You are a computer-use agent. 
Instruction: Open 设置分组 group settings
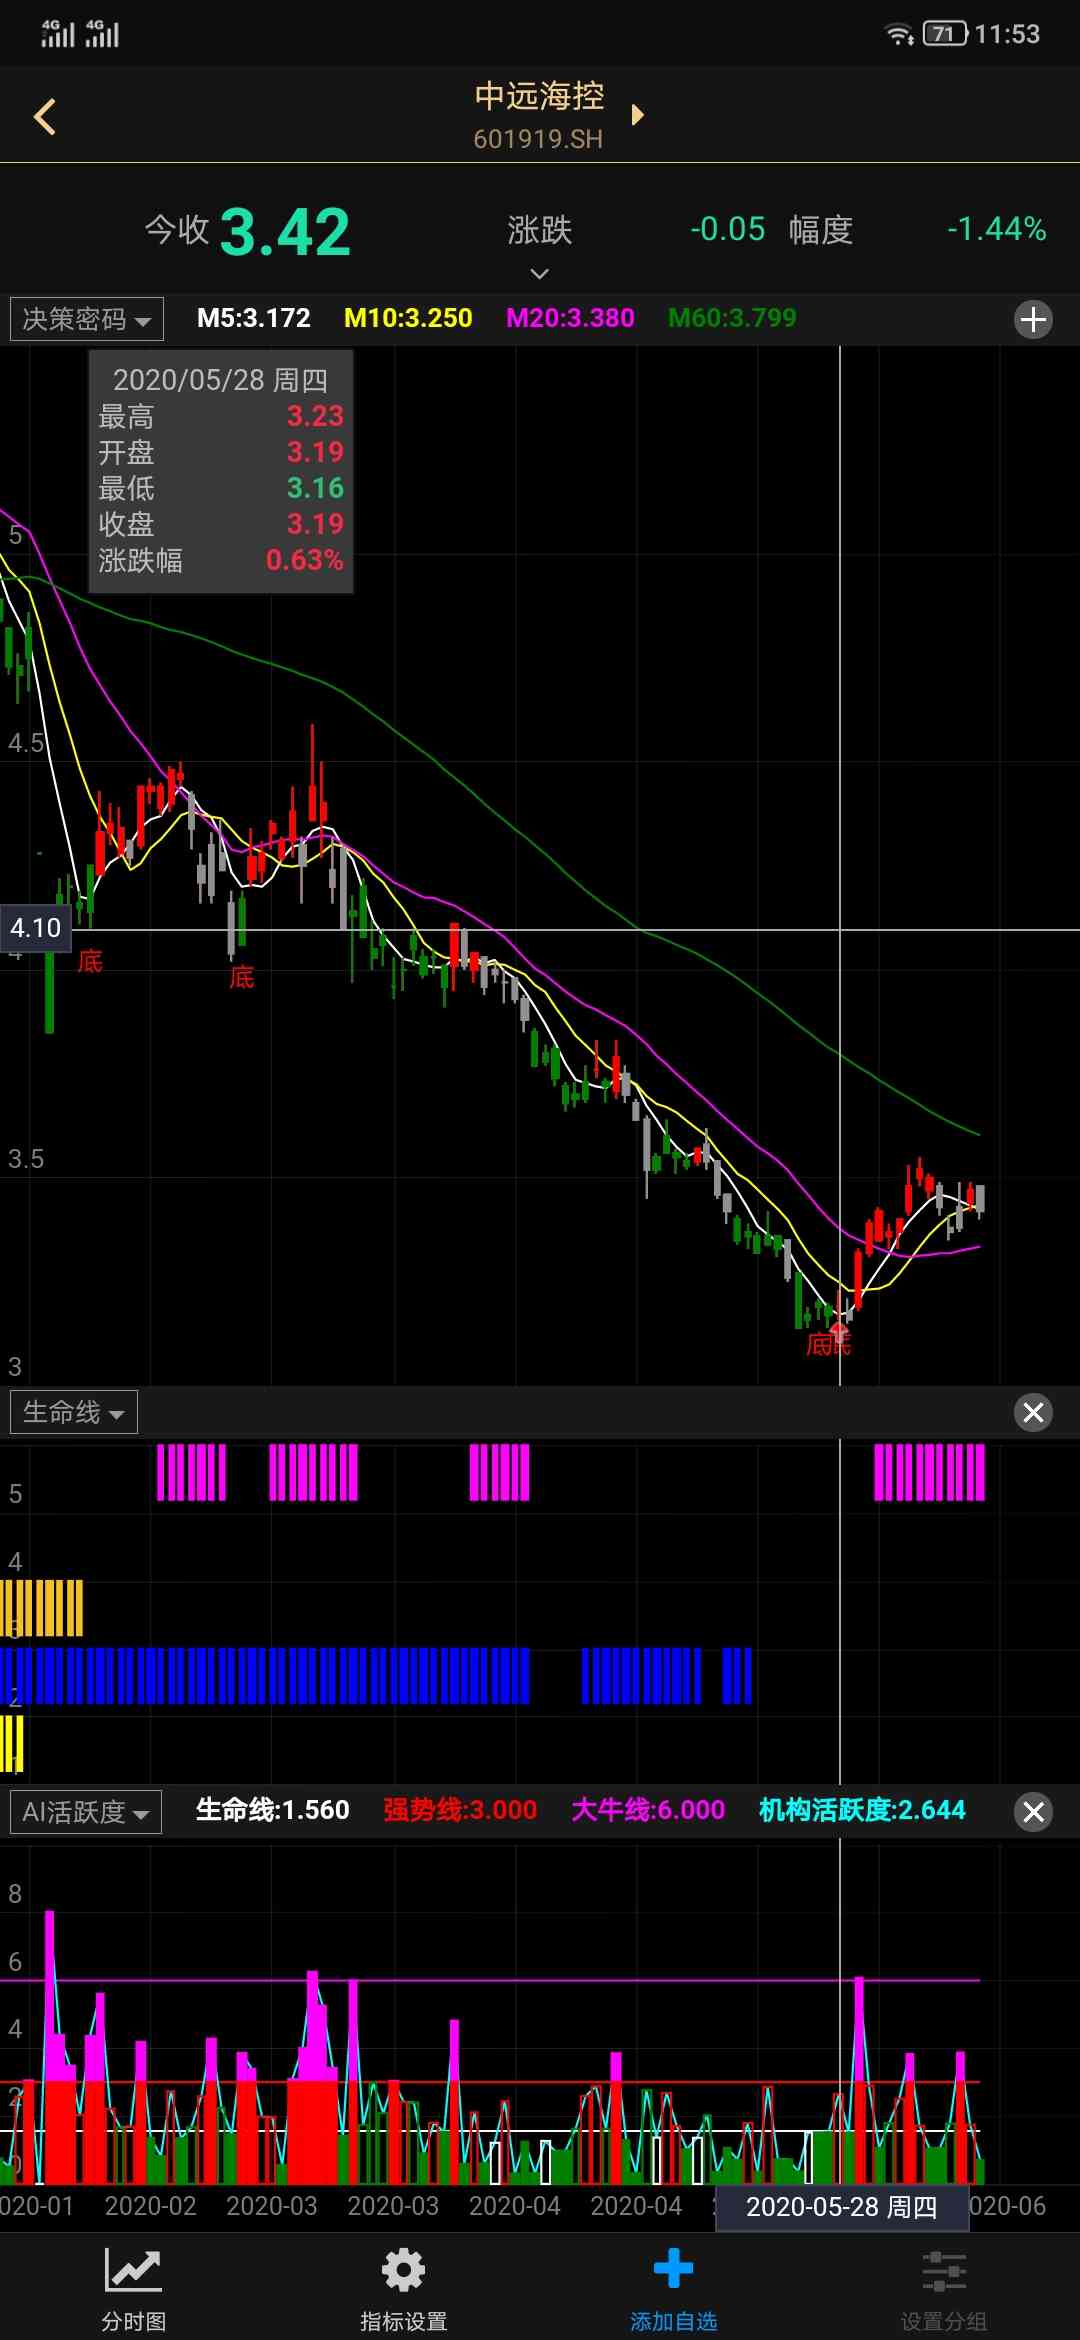coord(943,2283)
